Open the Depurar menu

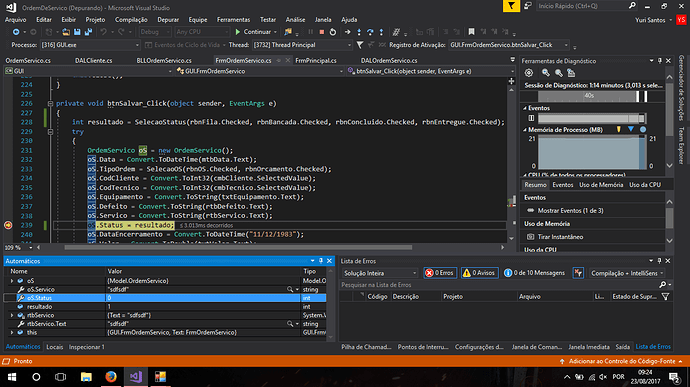click(168, 19)
